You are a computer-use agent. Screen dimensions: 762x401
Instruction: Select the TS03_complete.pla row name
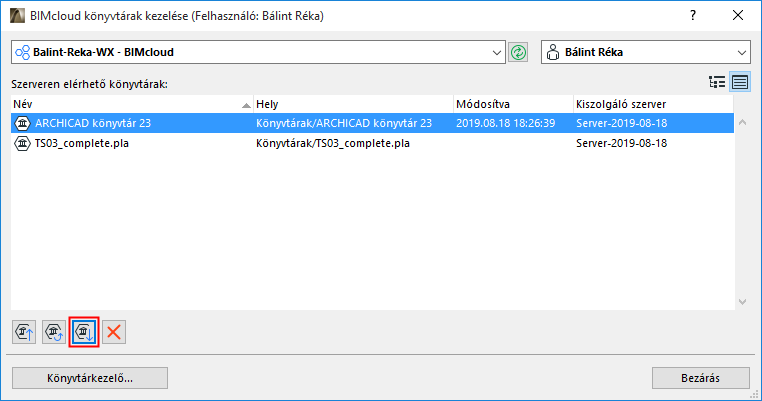click(82, 143)
